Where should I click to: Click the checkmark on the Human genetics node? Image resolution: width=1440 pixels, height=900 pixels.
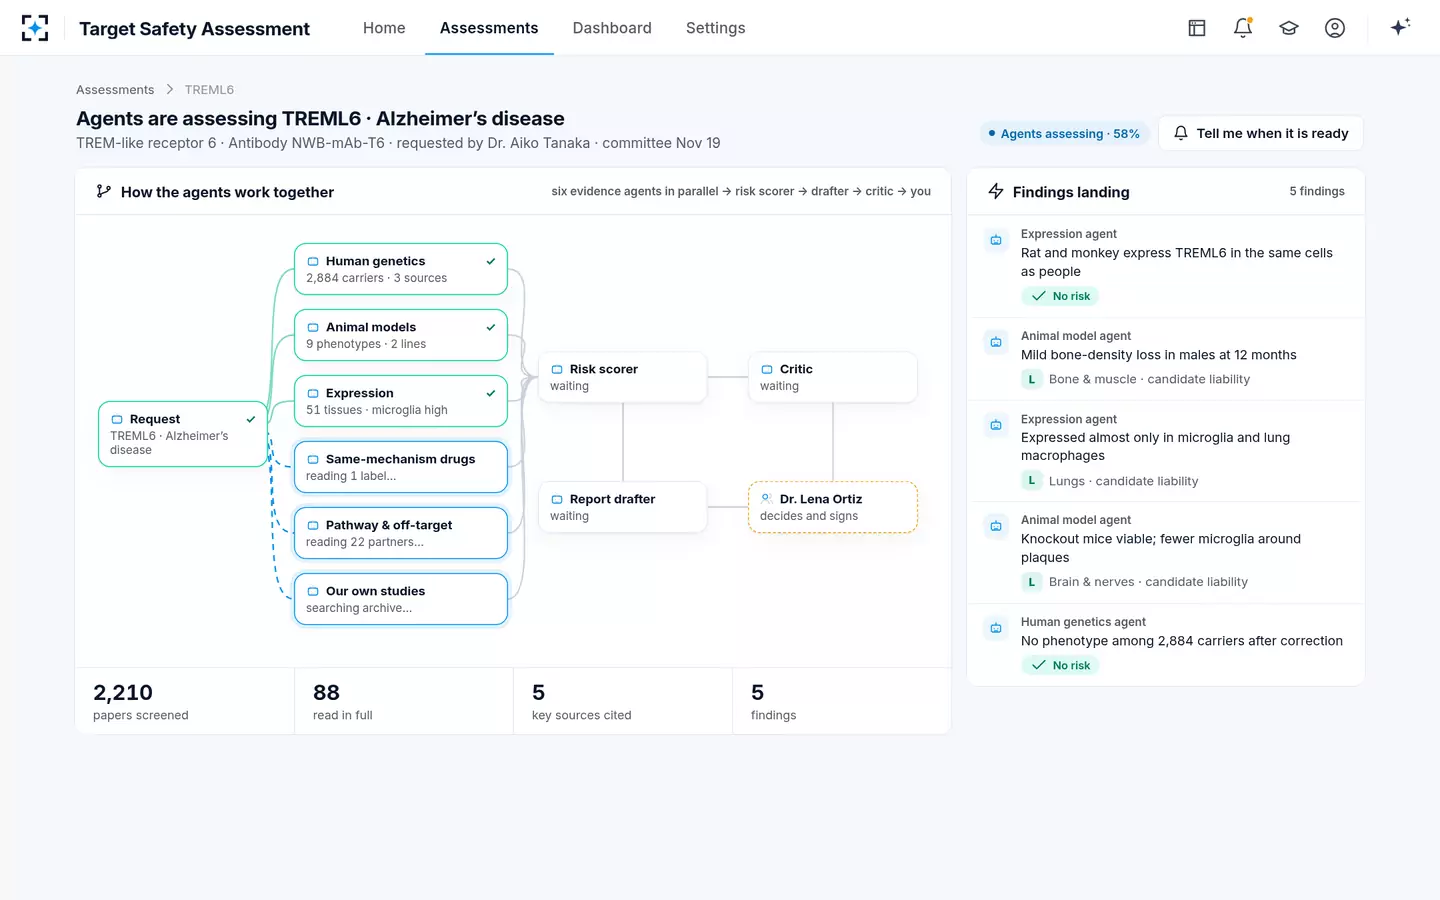click(491, 261)
